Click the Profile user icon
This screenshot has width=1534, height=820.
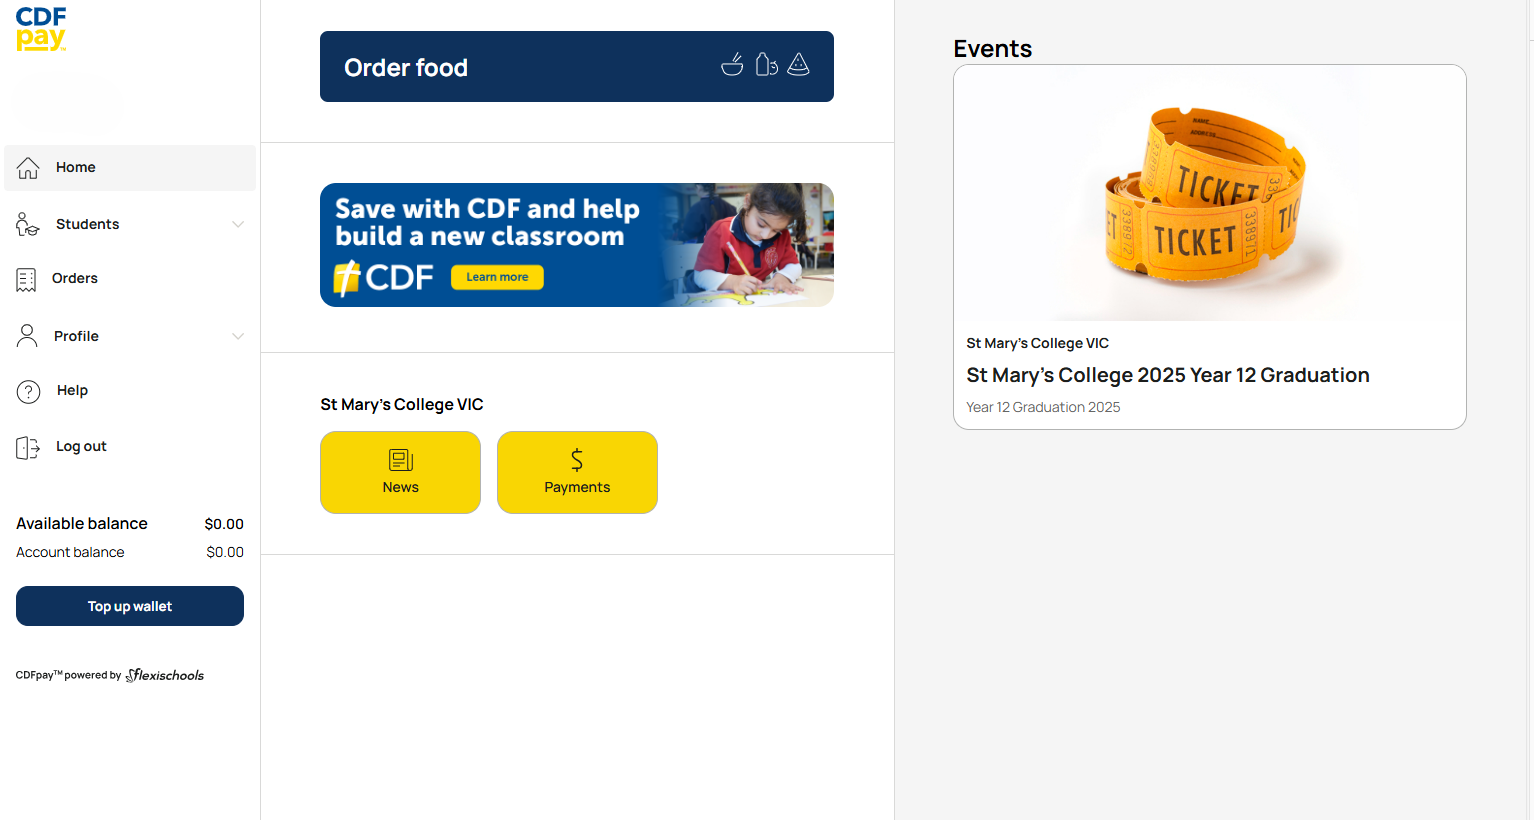tap(27, 336)
